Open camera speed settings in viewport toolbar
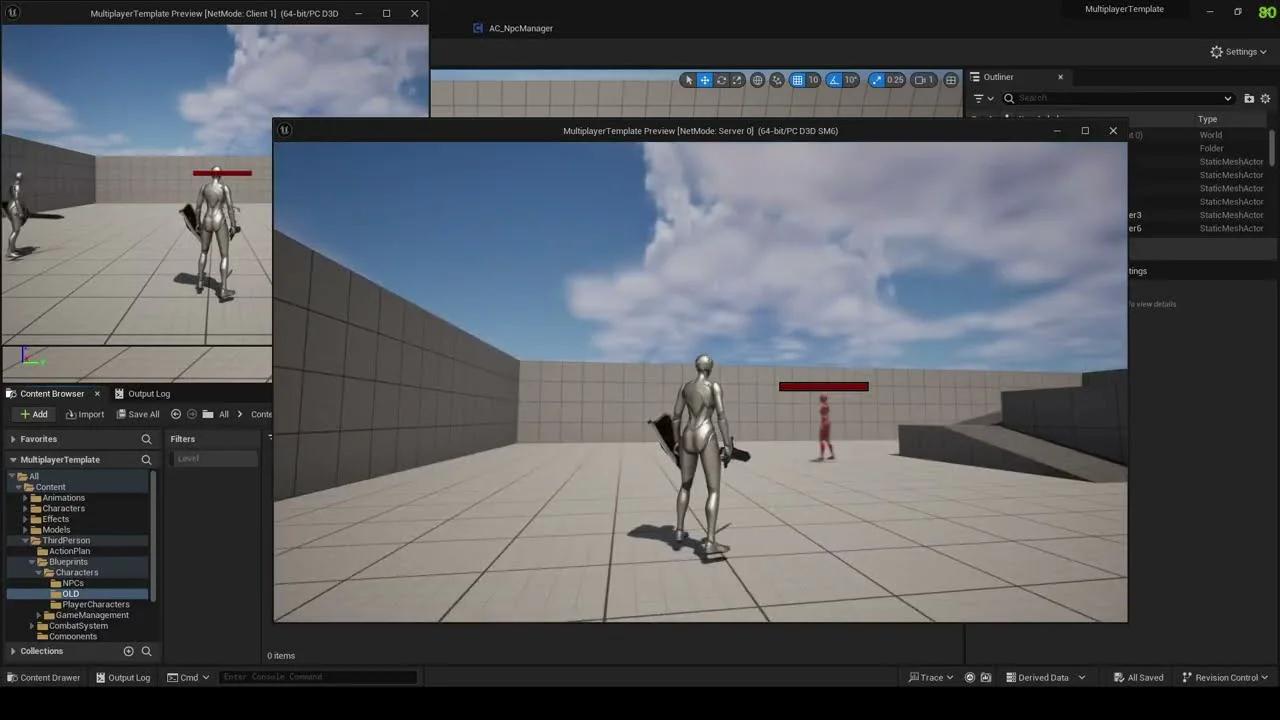1280x720 pixels. tap(921, 80)
